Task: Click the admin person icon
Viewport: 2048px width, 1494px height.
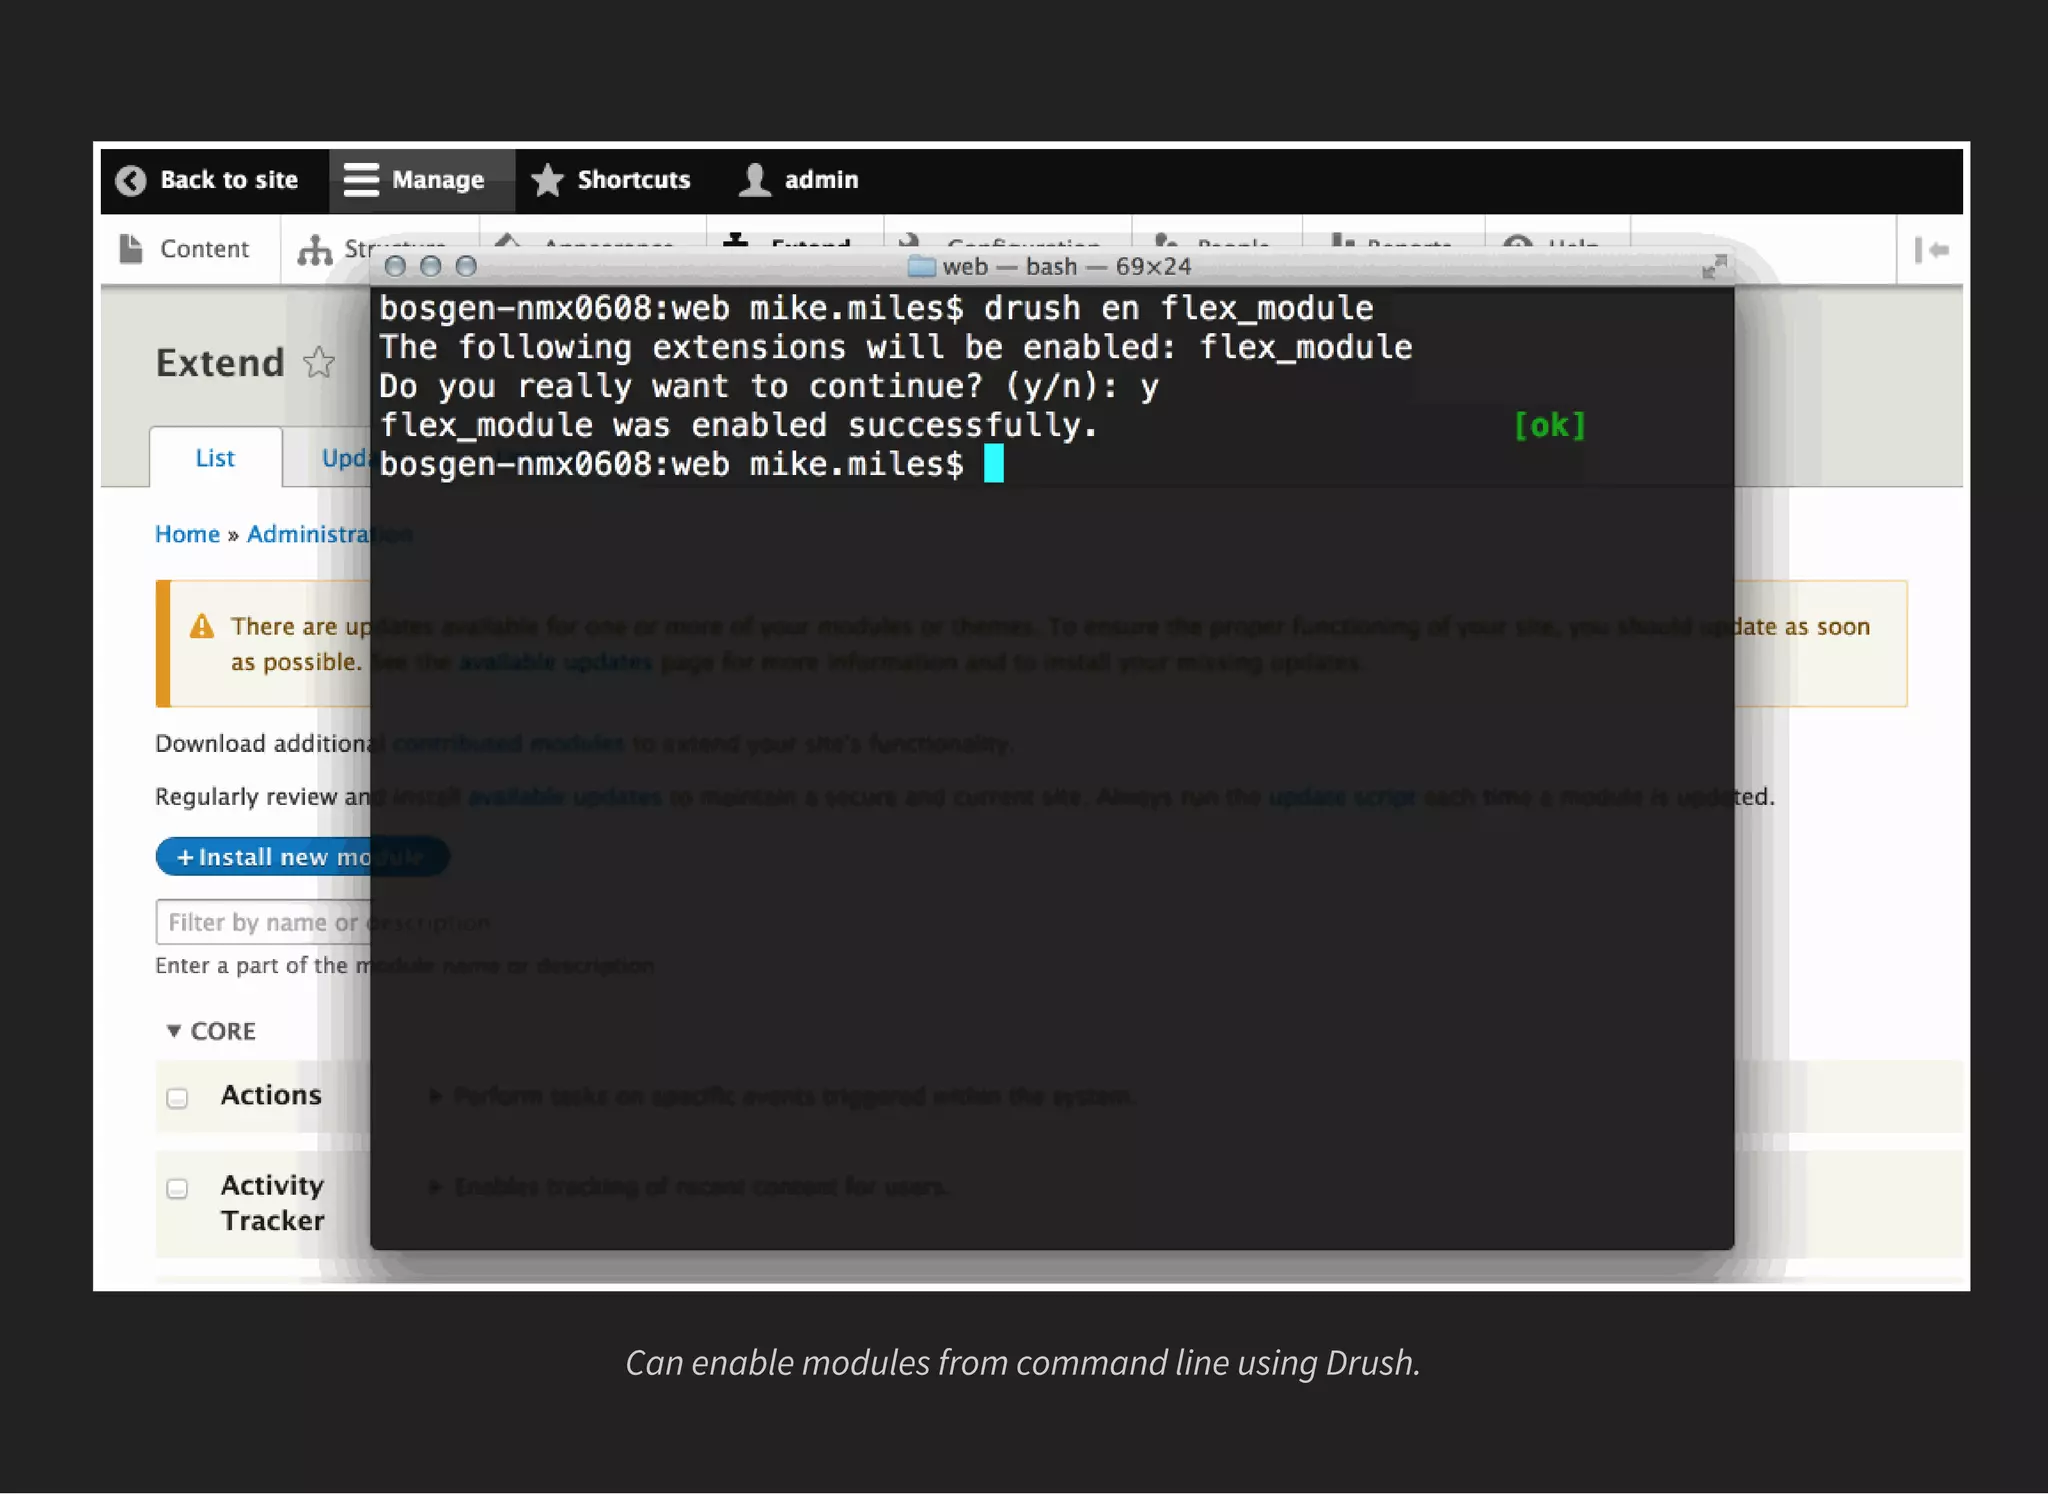Action: tap(755, 180)
